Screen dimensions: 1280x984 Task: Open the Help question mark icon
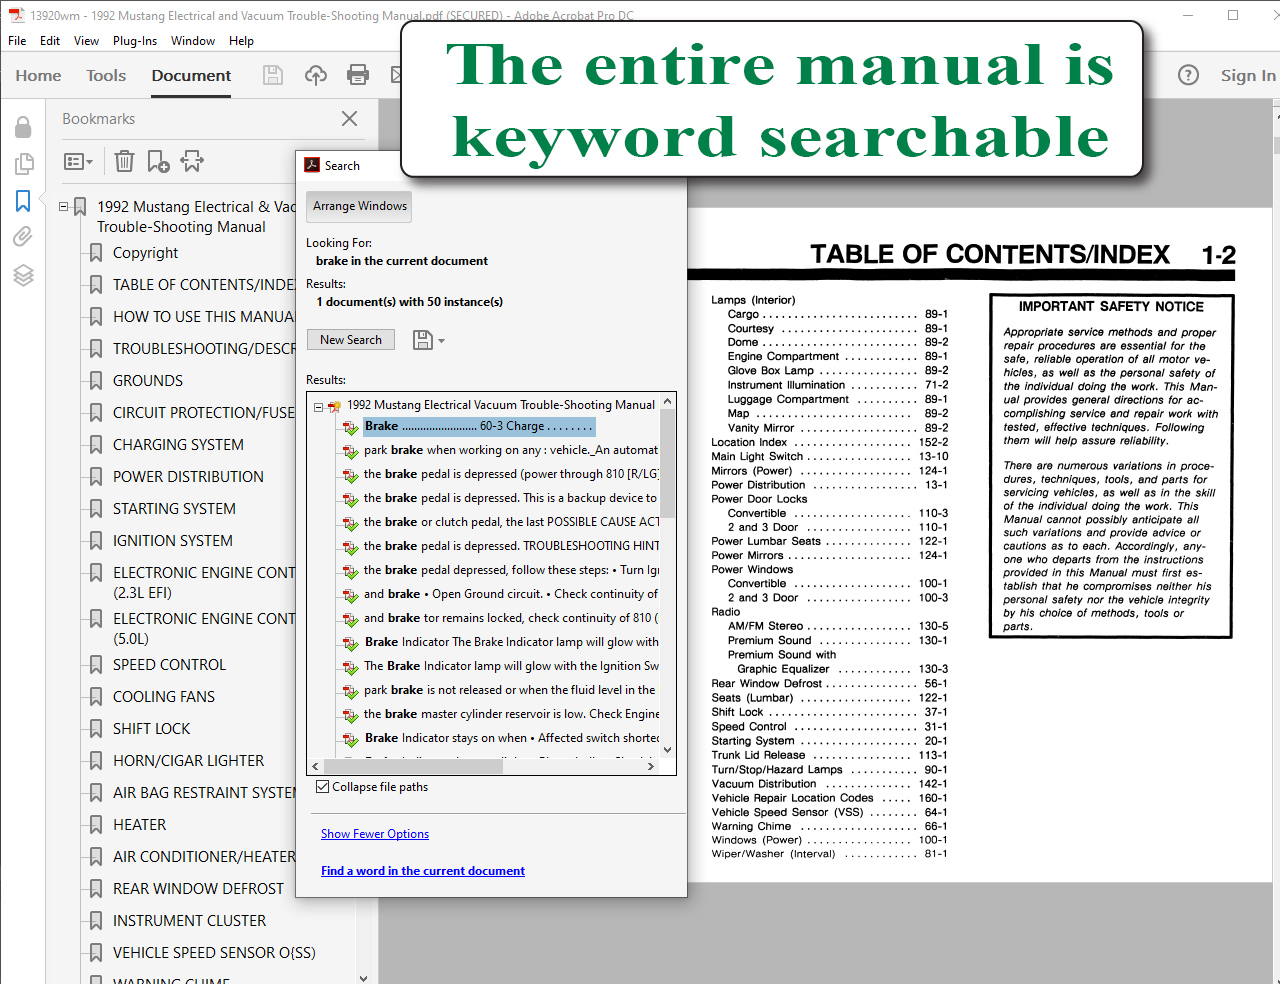tap(1188, 75)
